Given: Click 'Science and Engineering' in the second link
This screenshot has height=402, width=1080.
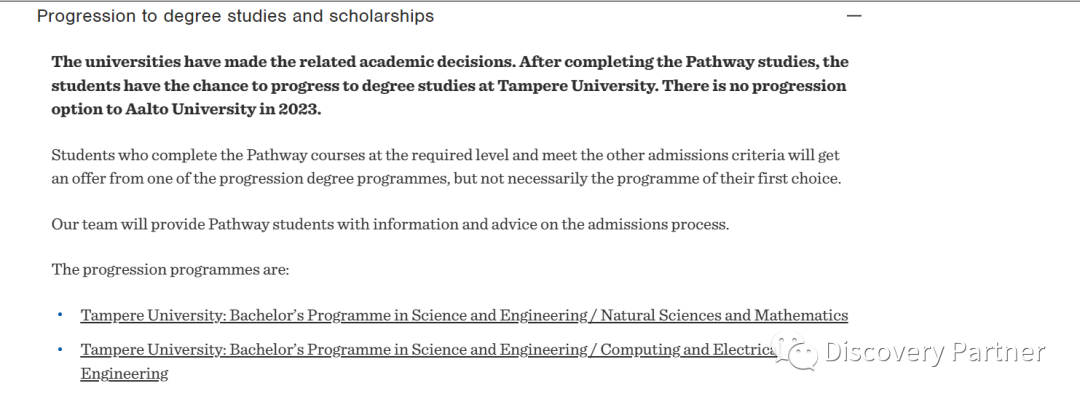Looking at the screenshot, I should [x=499, y=350].
